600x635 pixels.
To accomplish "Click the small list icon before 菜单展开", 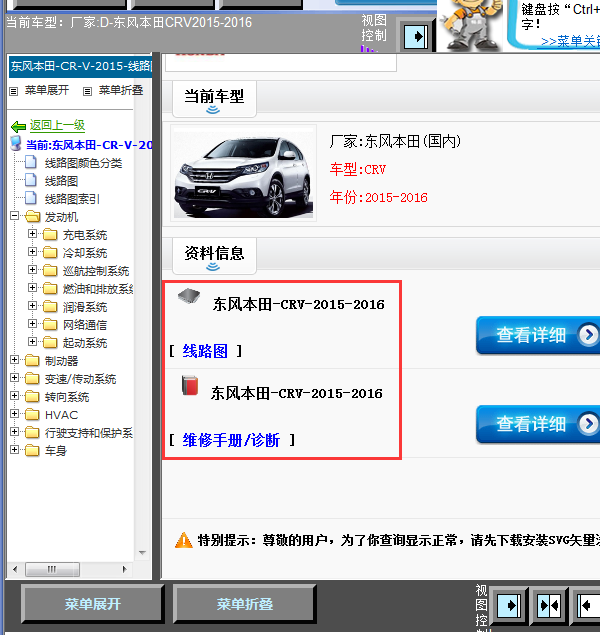I will click(x=14, y=91).
